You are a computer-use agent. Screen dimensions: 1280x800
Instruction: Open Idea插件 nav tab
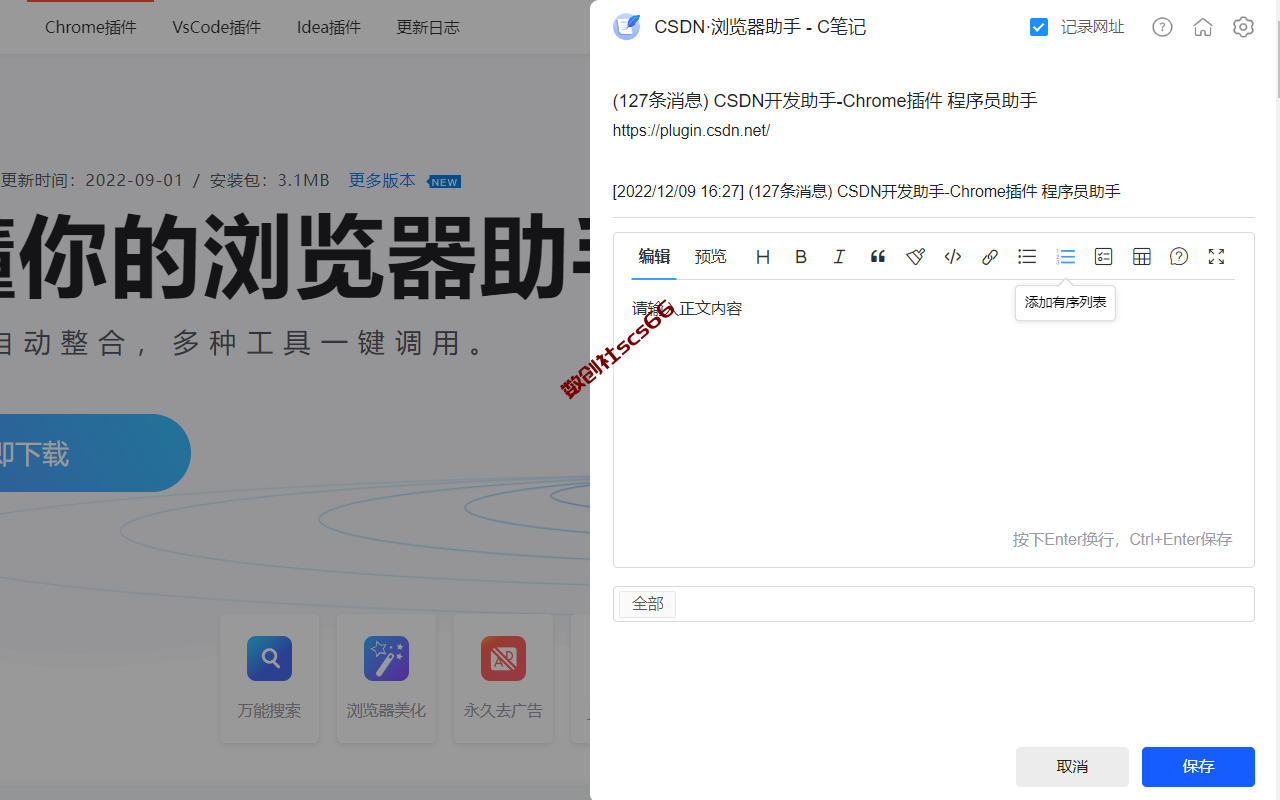pyautogui.click(x=329, y=27)
